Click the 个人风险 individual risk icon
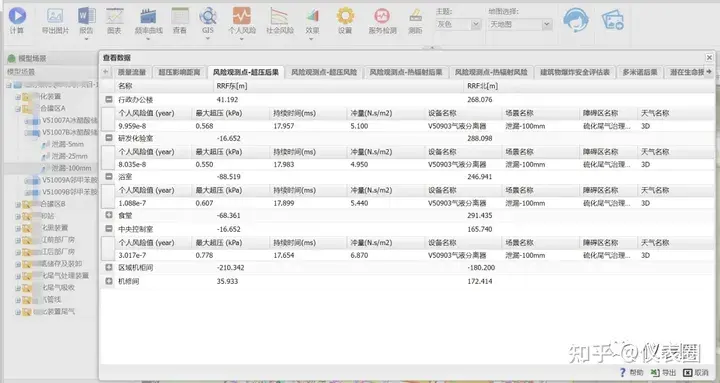This screenshot has width=720, height=383. coord(242,16)
